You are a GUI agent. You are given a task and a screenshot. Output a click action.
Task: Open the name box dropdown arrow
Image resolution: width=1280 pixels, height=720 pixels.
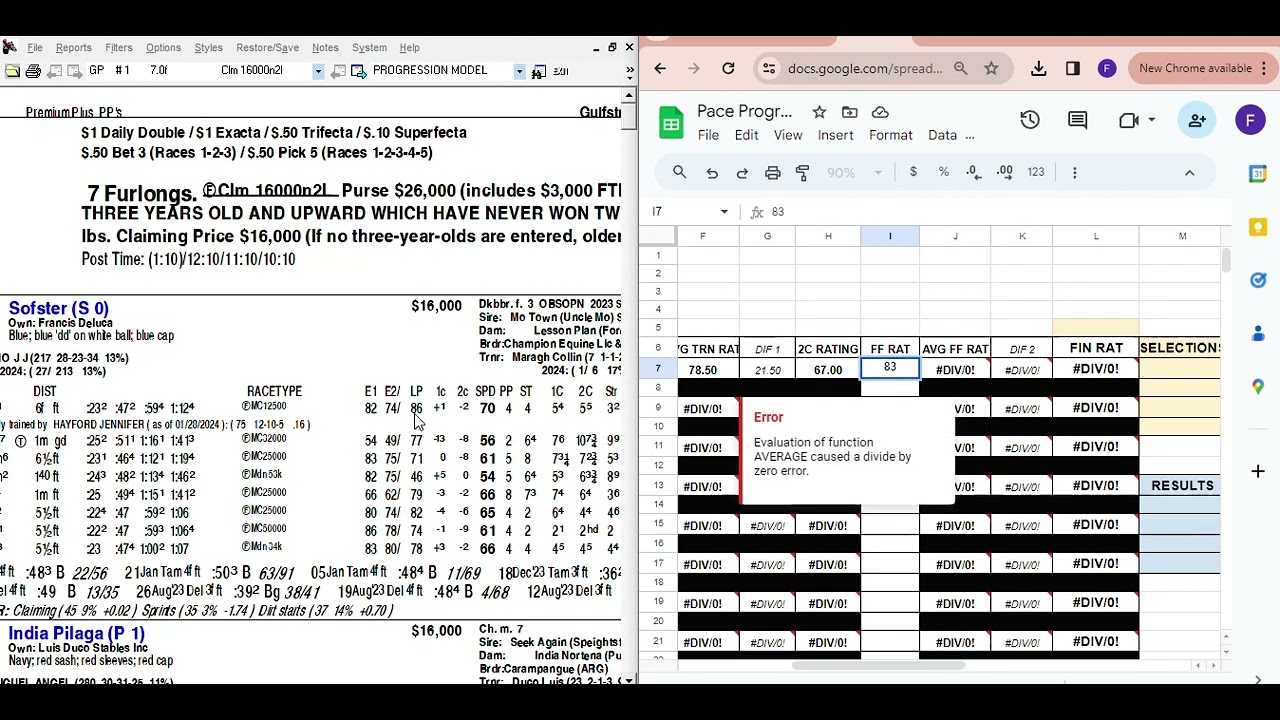[724, 212]
